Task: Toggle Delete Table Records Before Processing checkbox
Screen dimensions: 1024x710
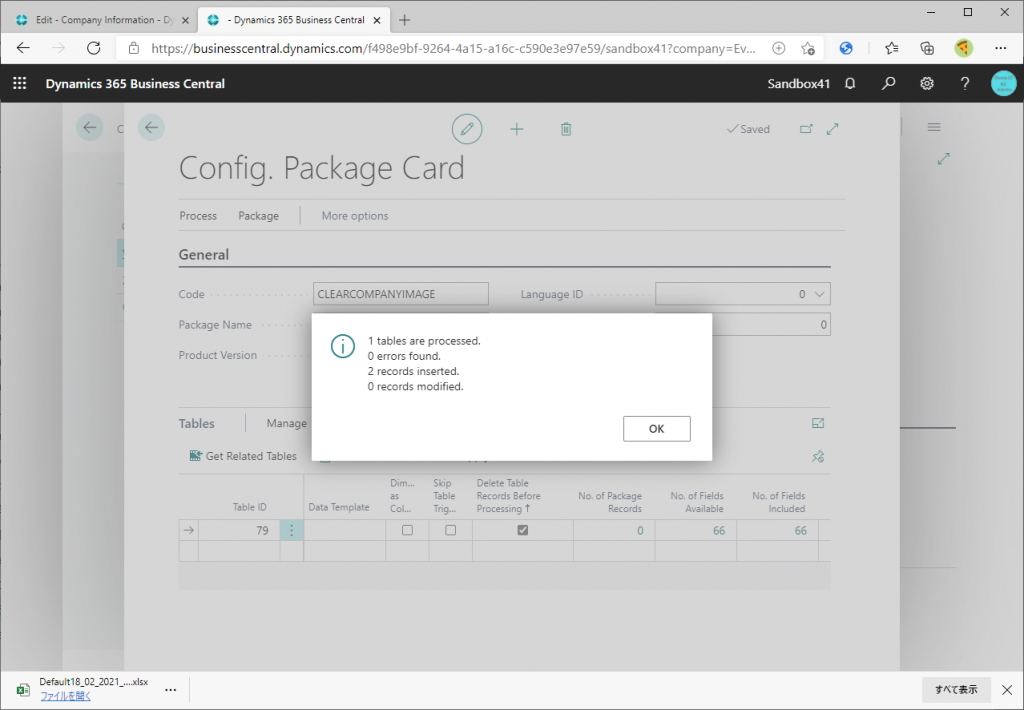Action: [522, 530]
